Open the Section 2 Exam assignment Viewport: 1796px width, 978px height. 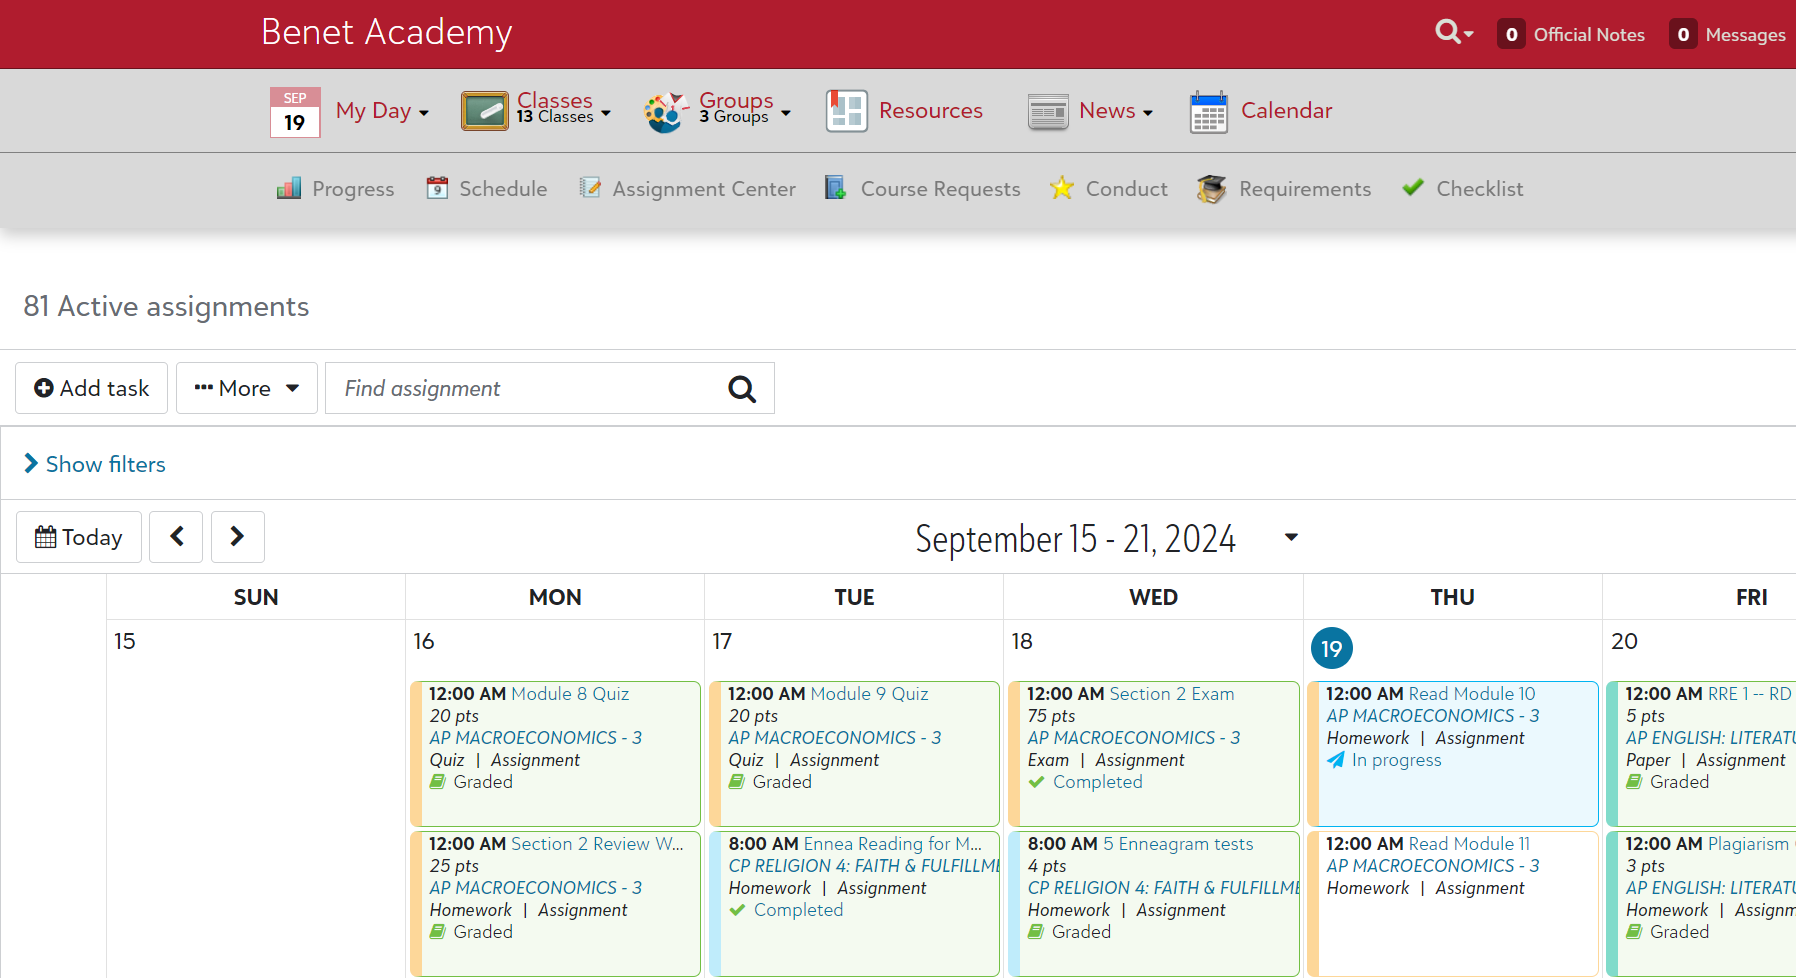(1171, 694)
